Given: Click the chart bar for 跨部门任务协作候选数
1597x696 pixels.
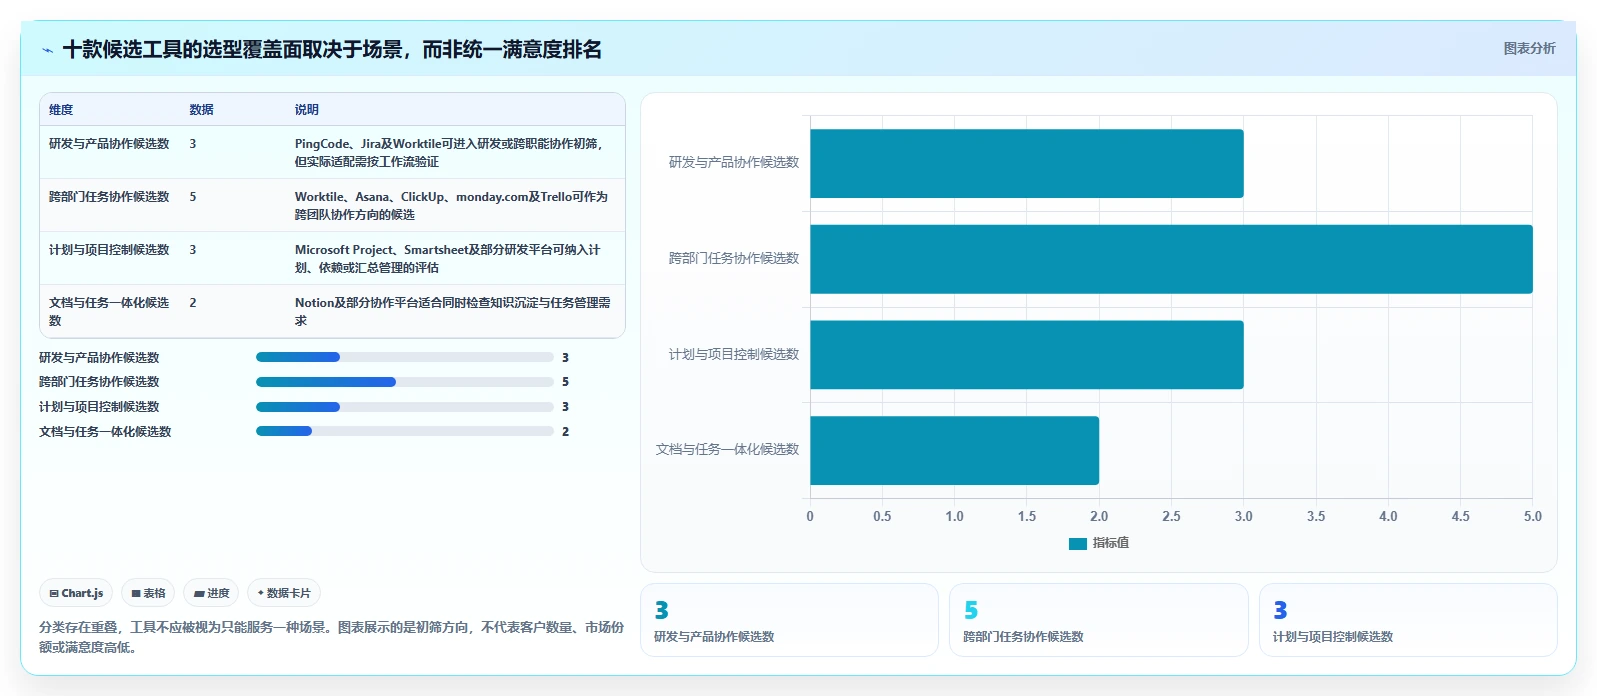Looking at the screenshot, I should (1171, 259).
